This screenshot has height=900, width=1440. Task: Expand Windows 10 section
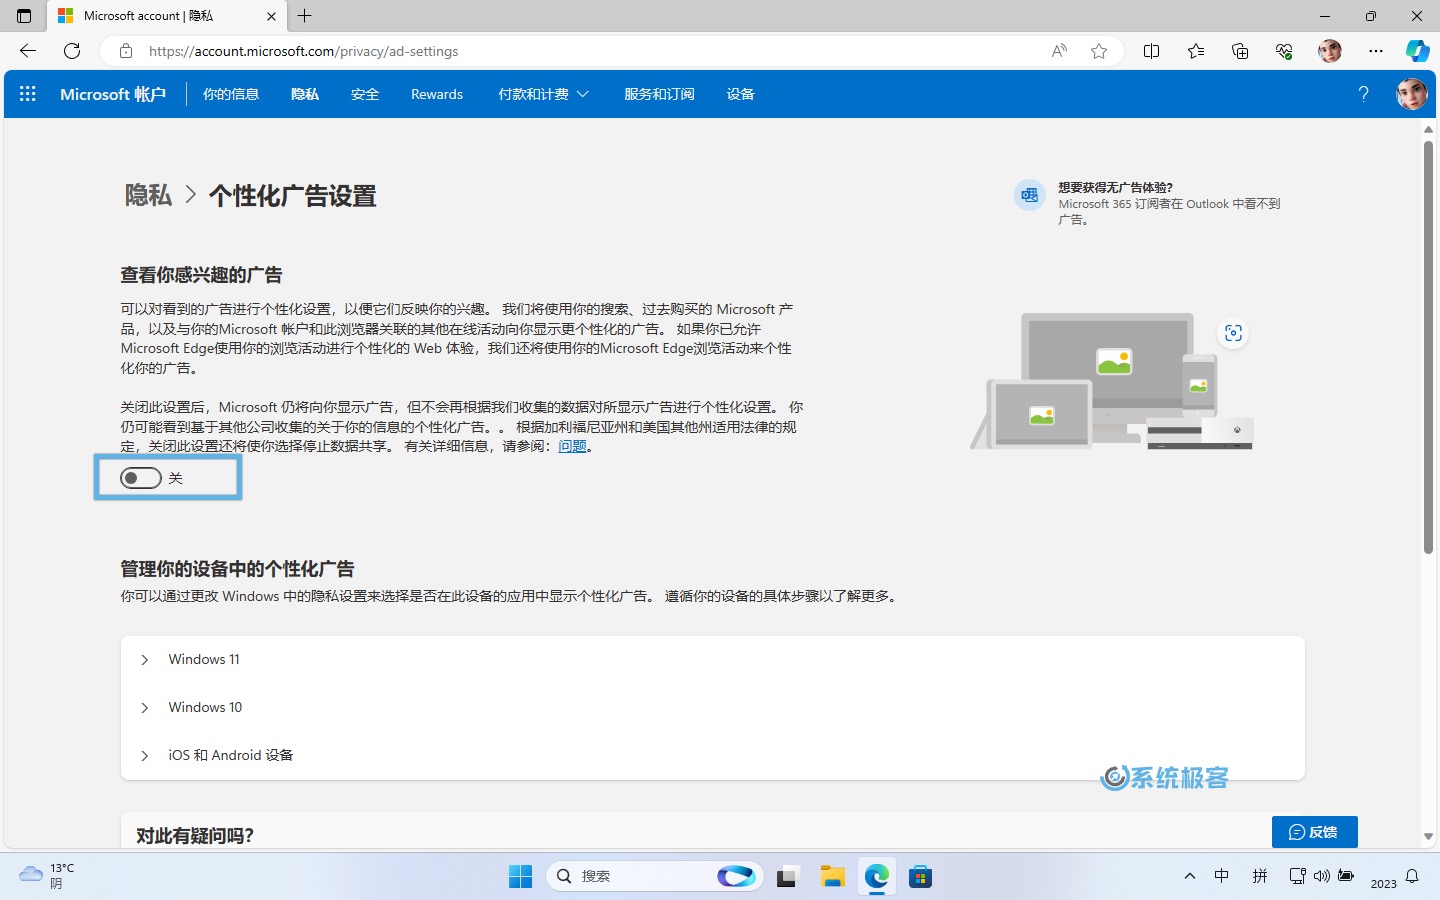click(x=712, y=708)
